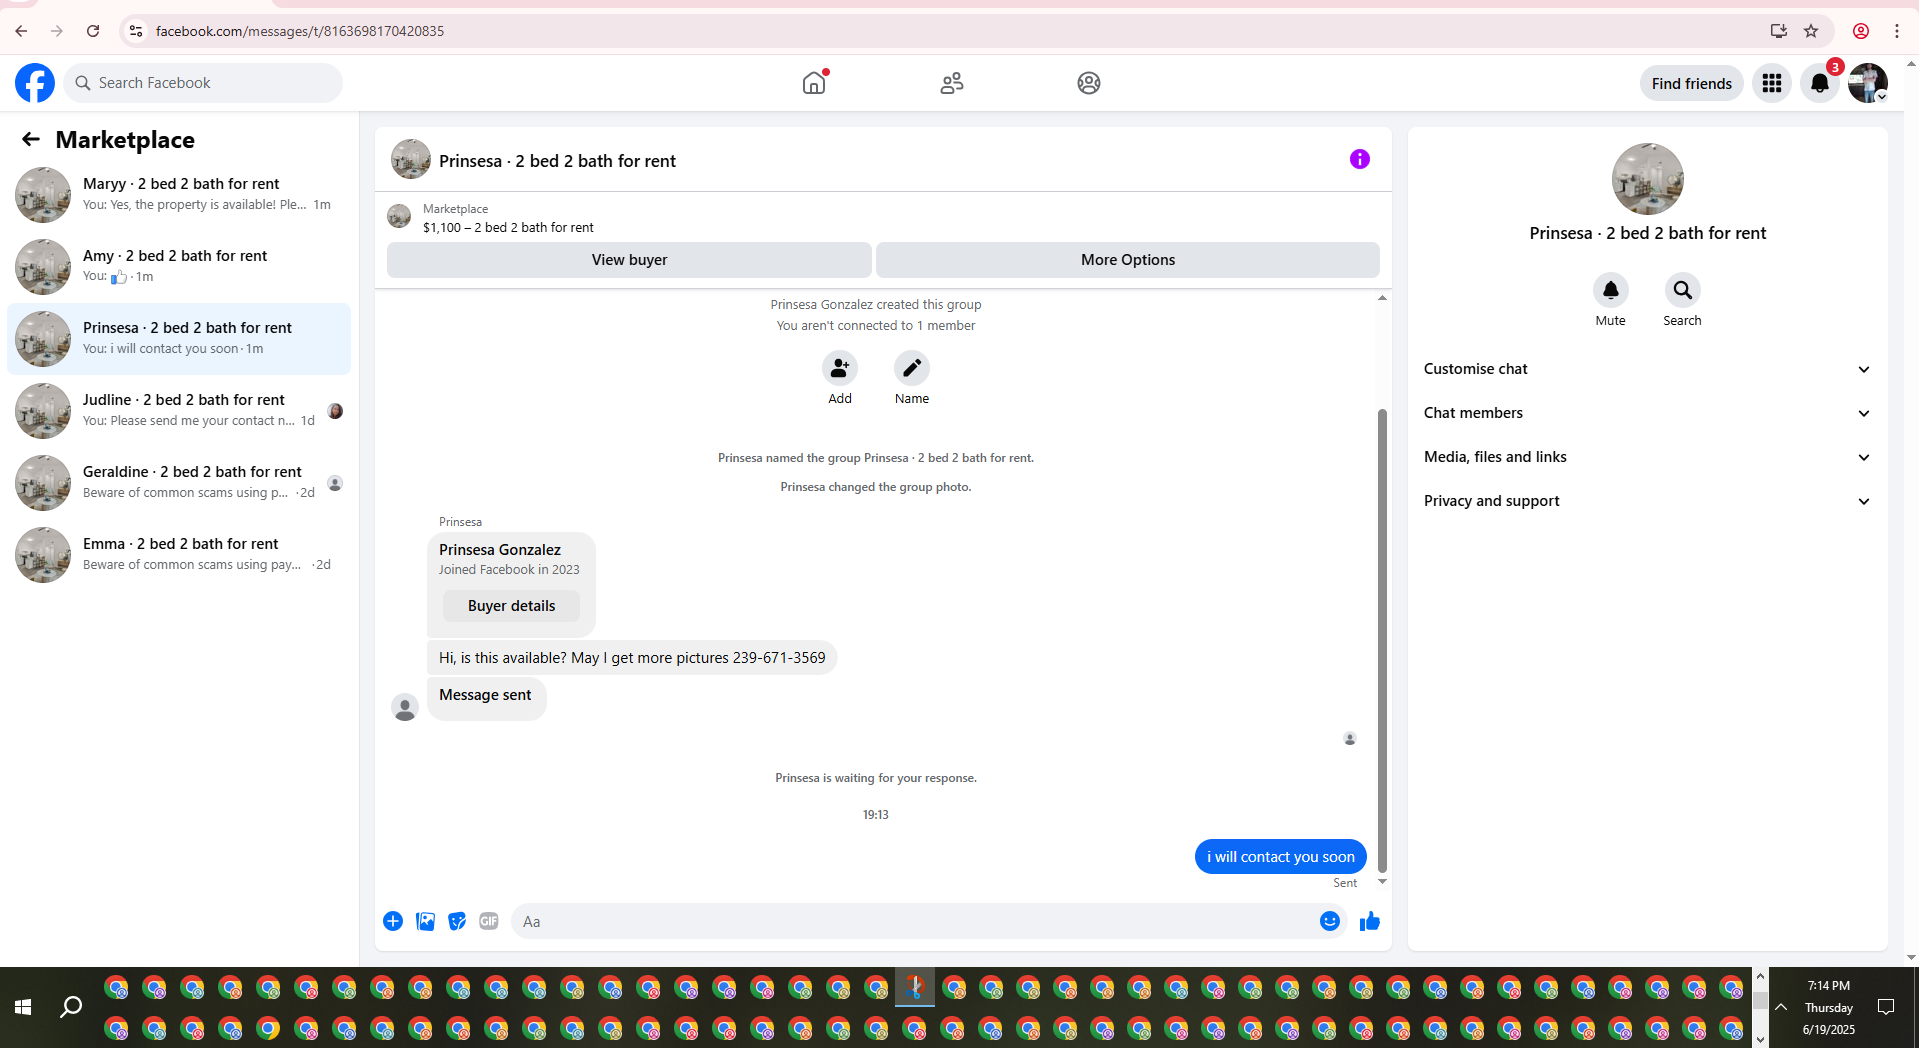Image resolution: width=1919 pixels, height=1048 pixels.
Task: Choose a GIF icon in composer
Action: tap(489, 921)
